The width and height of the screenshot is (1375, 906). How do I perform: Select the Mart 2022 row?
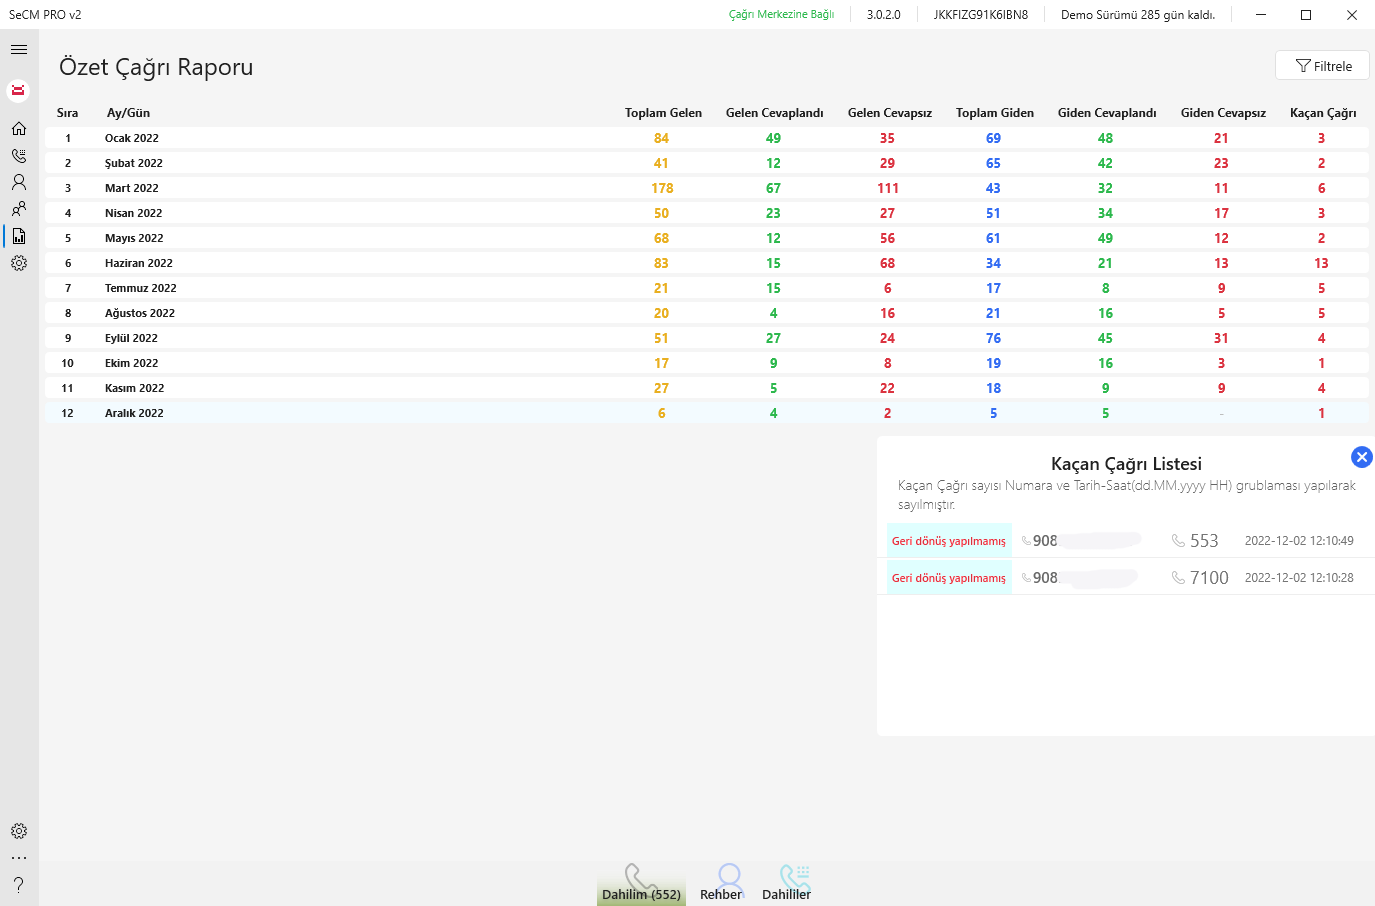[x=131, y=188]
